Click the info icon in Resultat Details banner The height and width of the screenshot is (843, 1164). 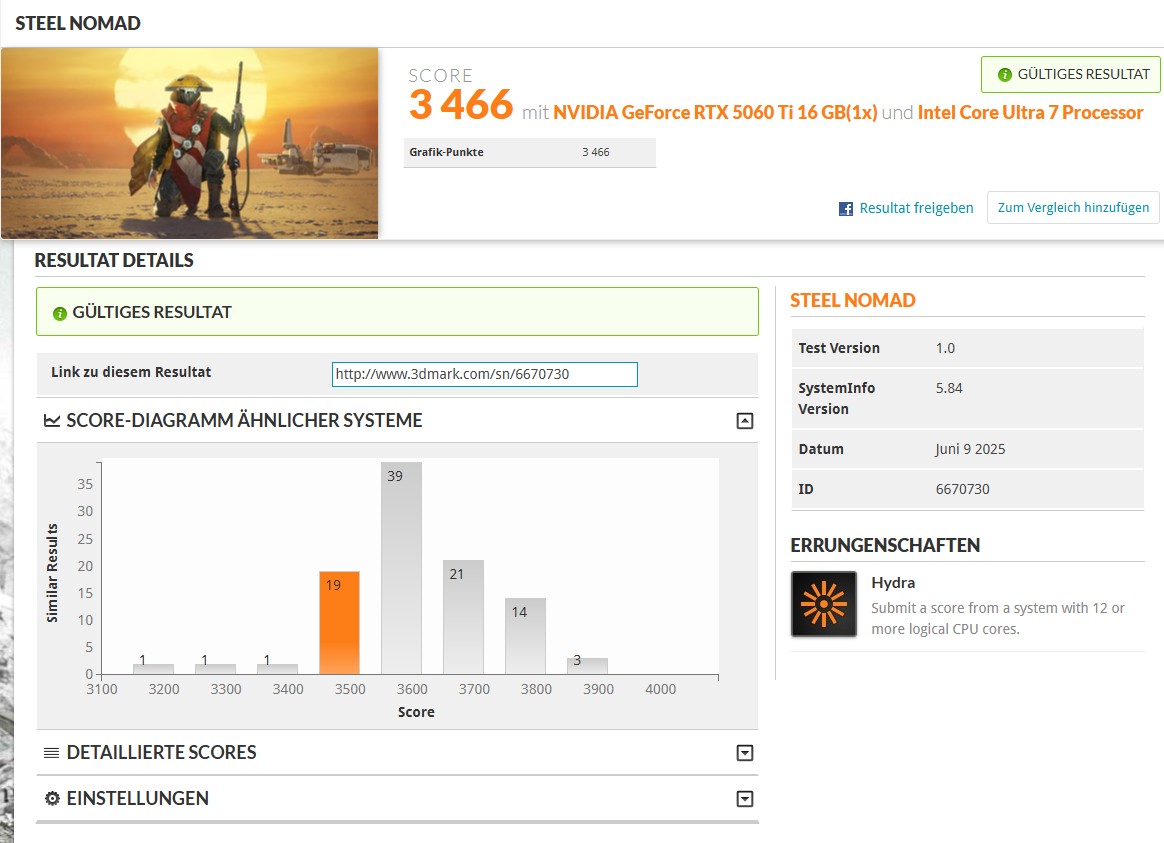click(60, 313)
